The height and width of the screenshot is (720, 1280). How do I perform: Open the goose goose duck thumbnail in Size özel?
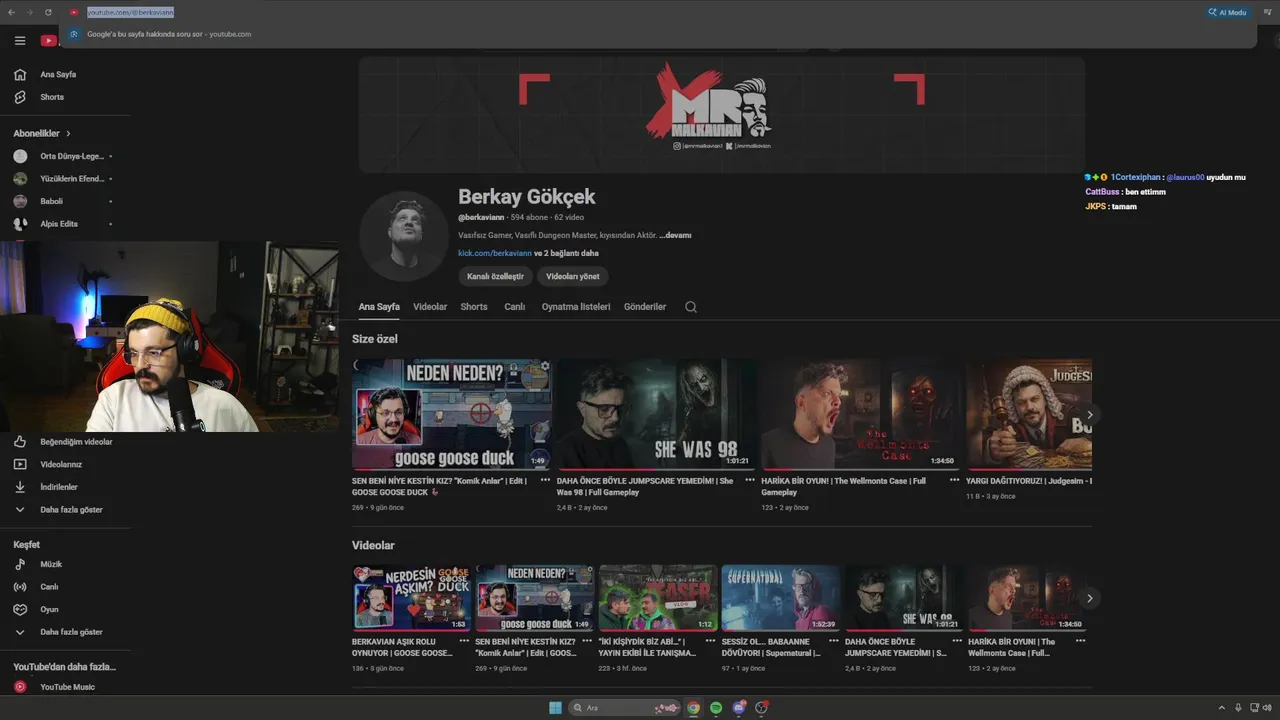pyautogui.click(x=452, y=414)
